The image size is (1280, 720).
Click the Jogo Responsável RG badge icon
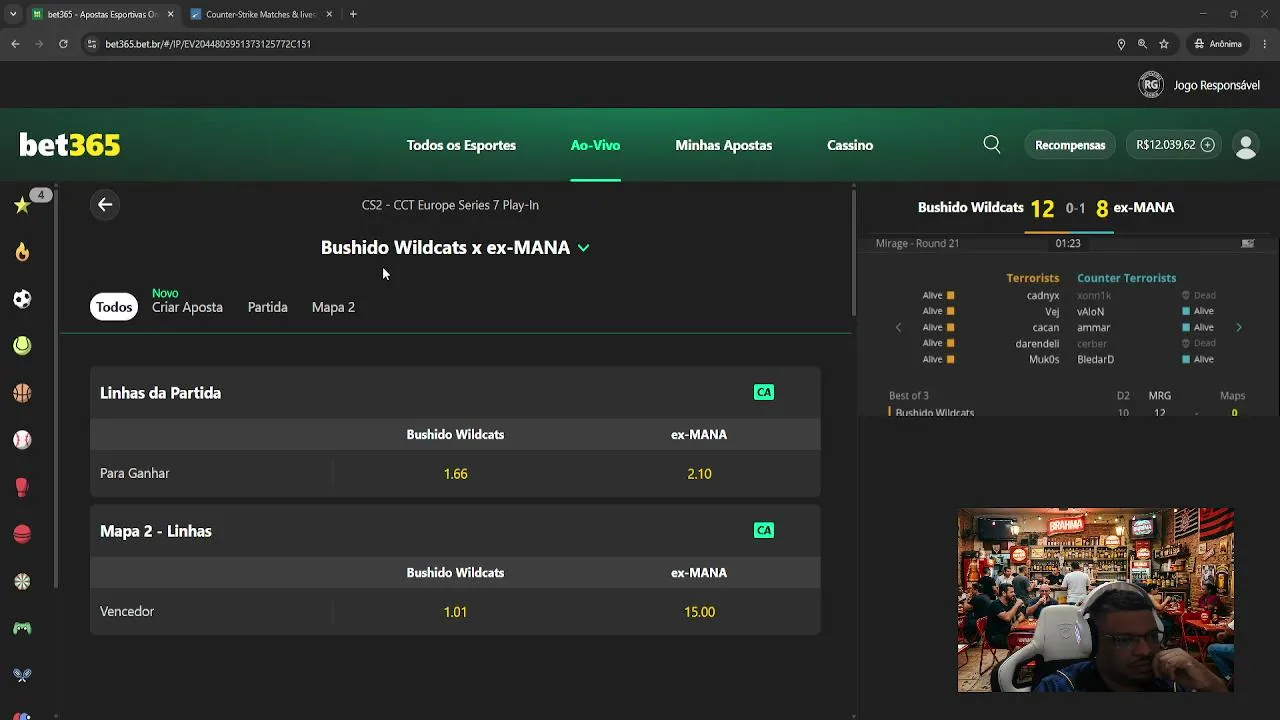[1151, 85]
